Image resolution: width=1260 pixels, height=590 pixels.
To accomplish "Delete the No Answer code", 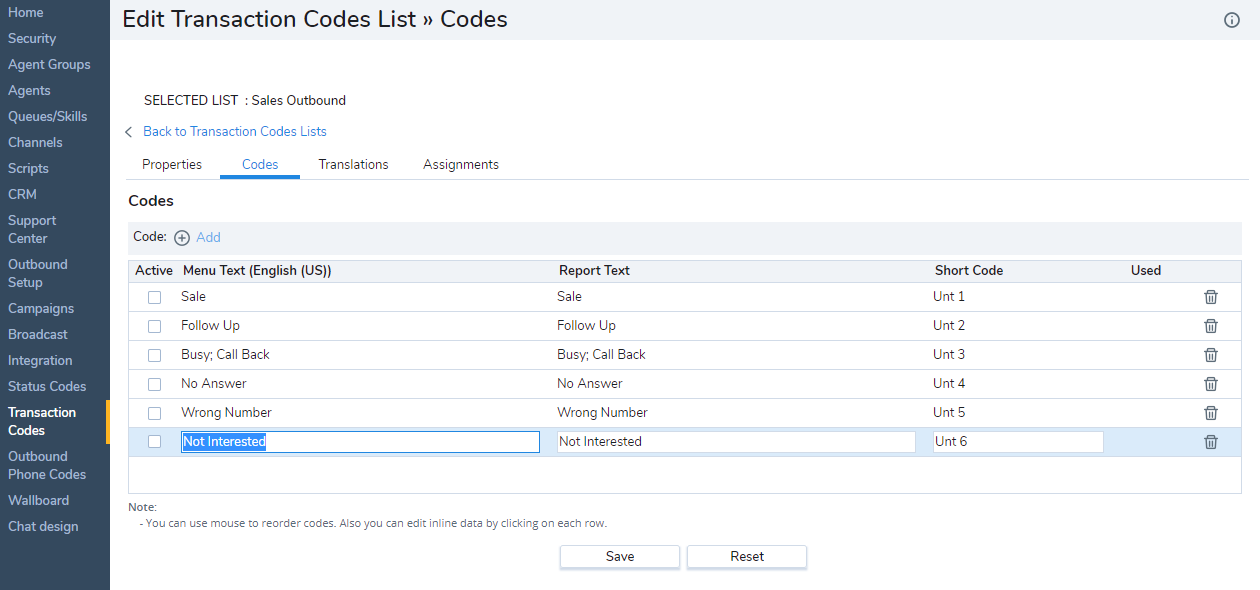I will pyautogui.click(x=1210, y=384).
